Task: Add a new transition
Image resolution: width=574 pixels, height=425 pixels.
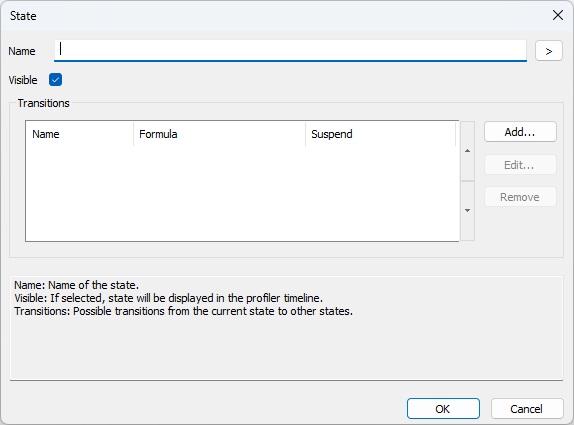Action: point(520,132)
